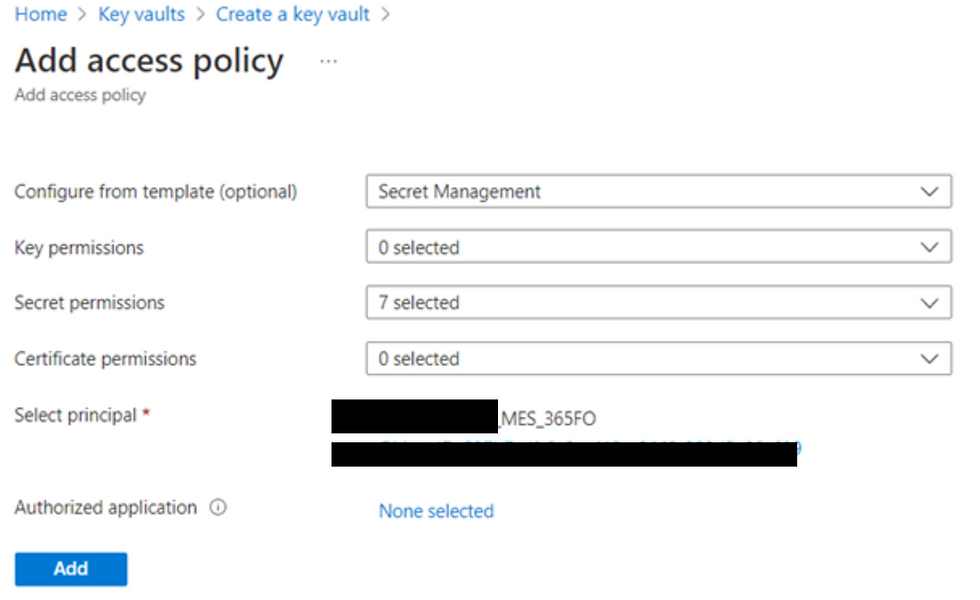
Task: Click chevron arrow on Certificate permissions
Action: pos(929,359)
